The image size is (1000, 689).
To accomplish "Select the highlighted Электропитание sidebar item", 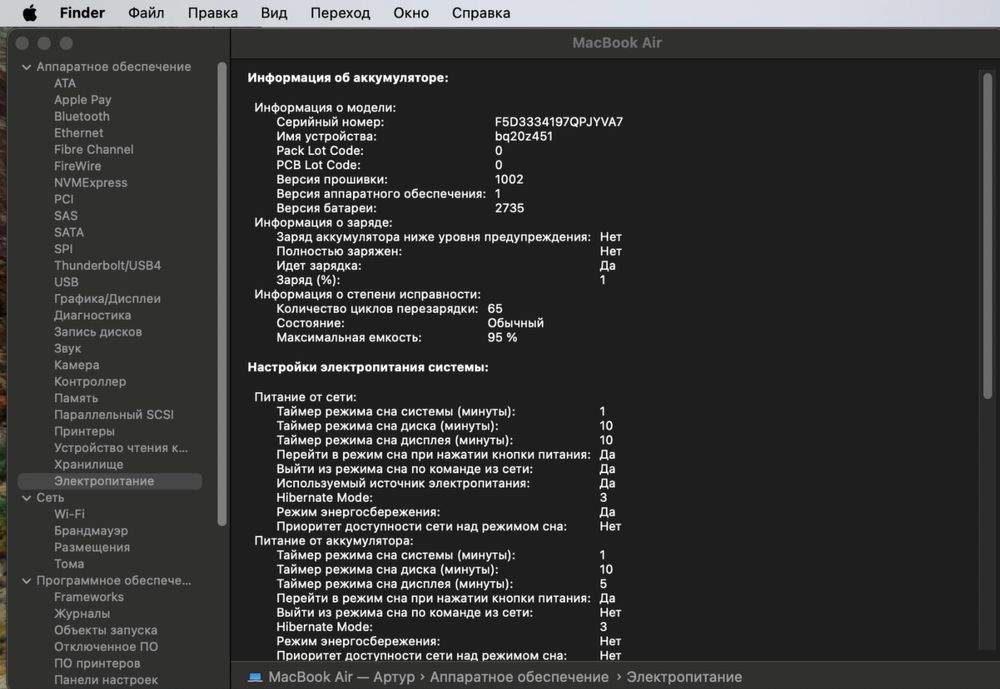I will click(110, 481).
